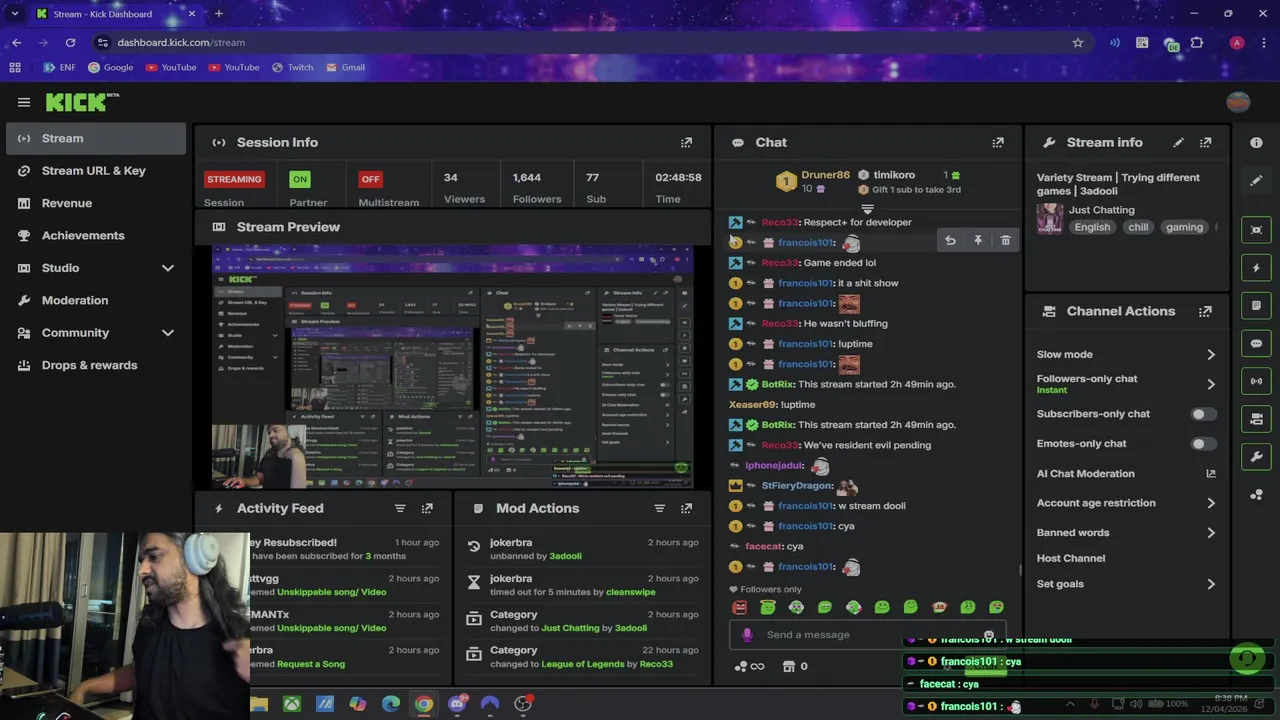Click the browser address bar
This screenshot has width=1280, height=720.
click(x=580, y=42)
